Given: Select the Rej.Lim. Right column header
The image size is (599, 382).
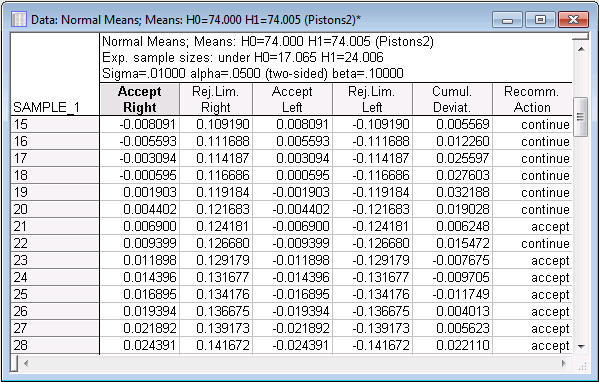Looking at the screenshot, I should coord(216,99).
